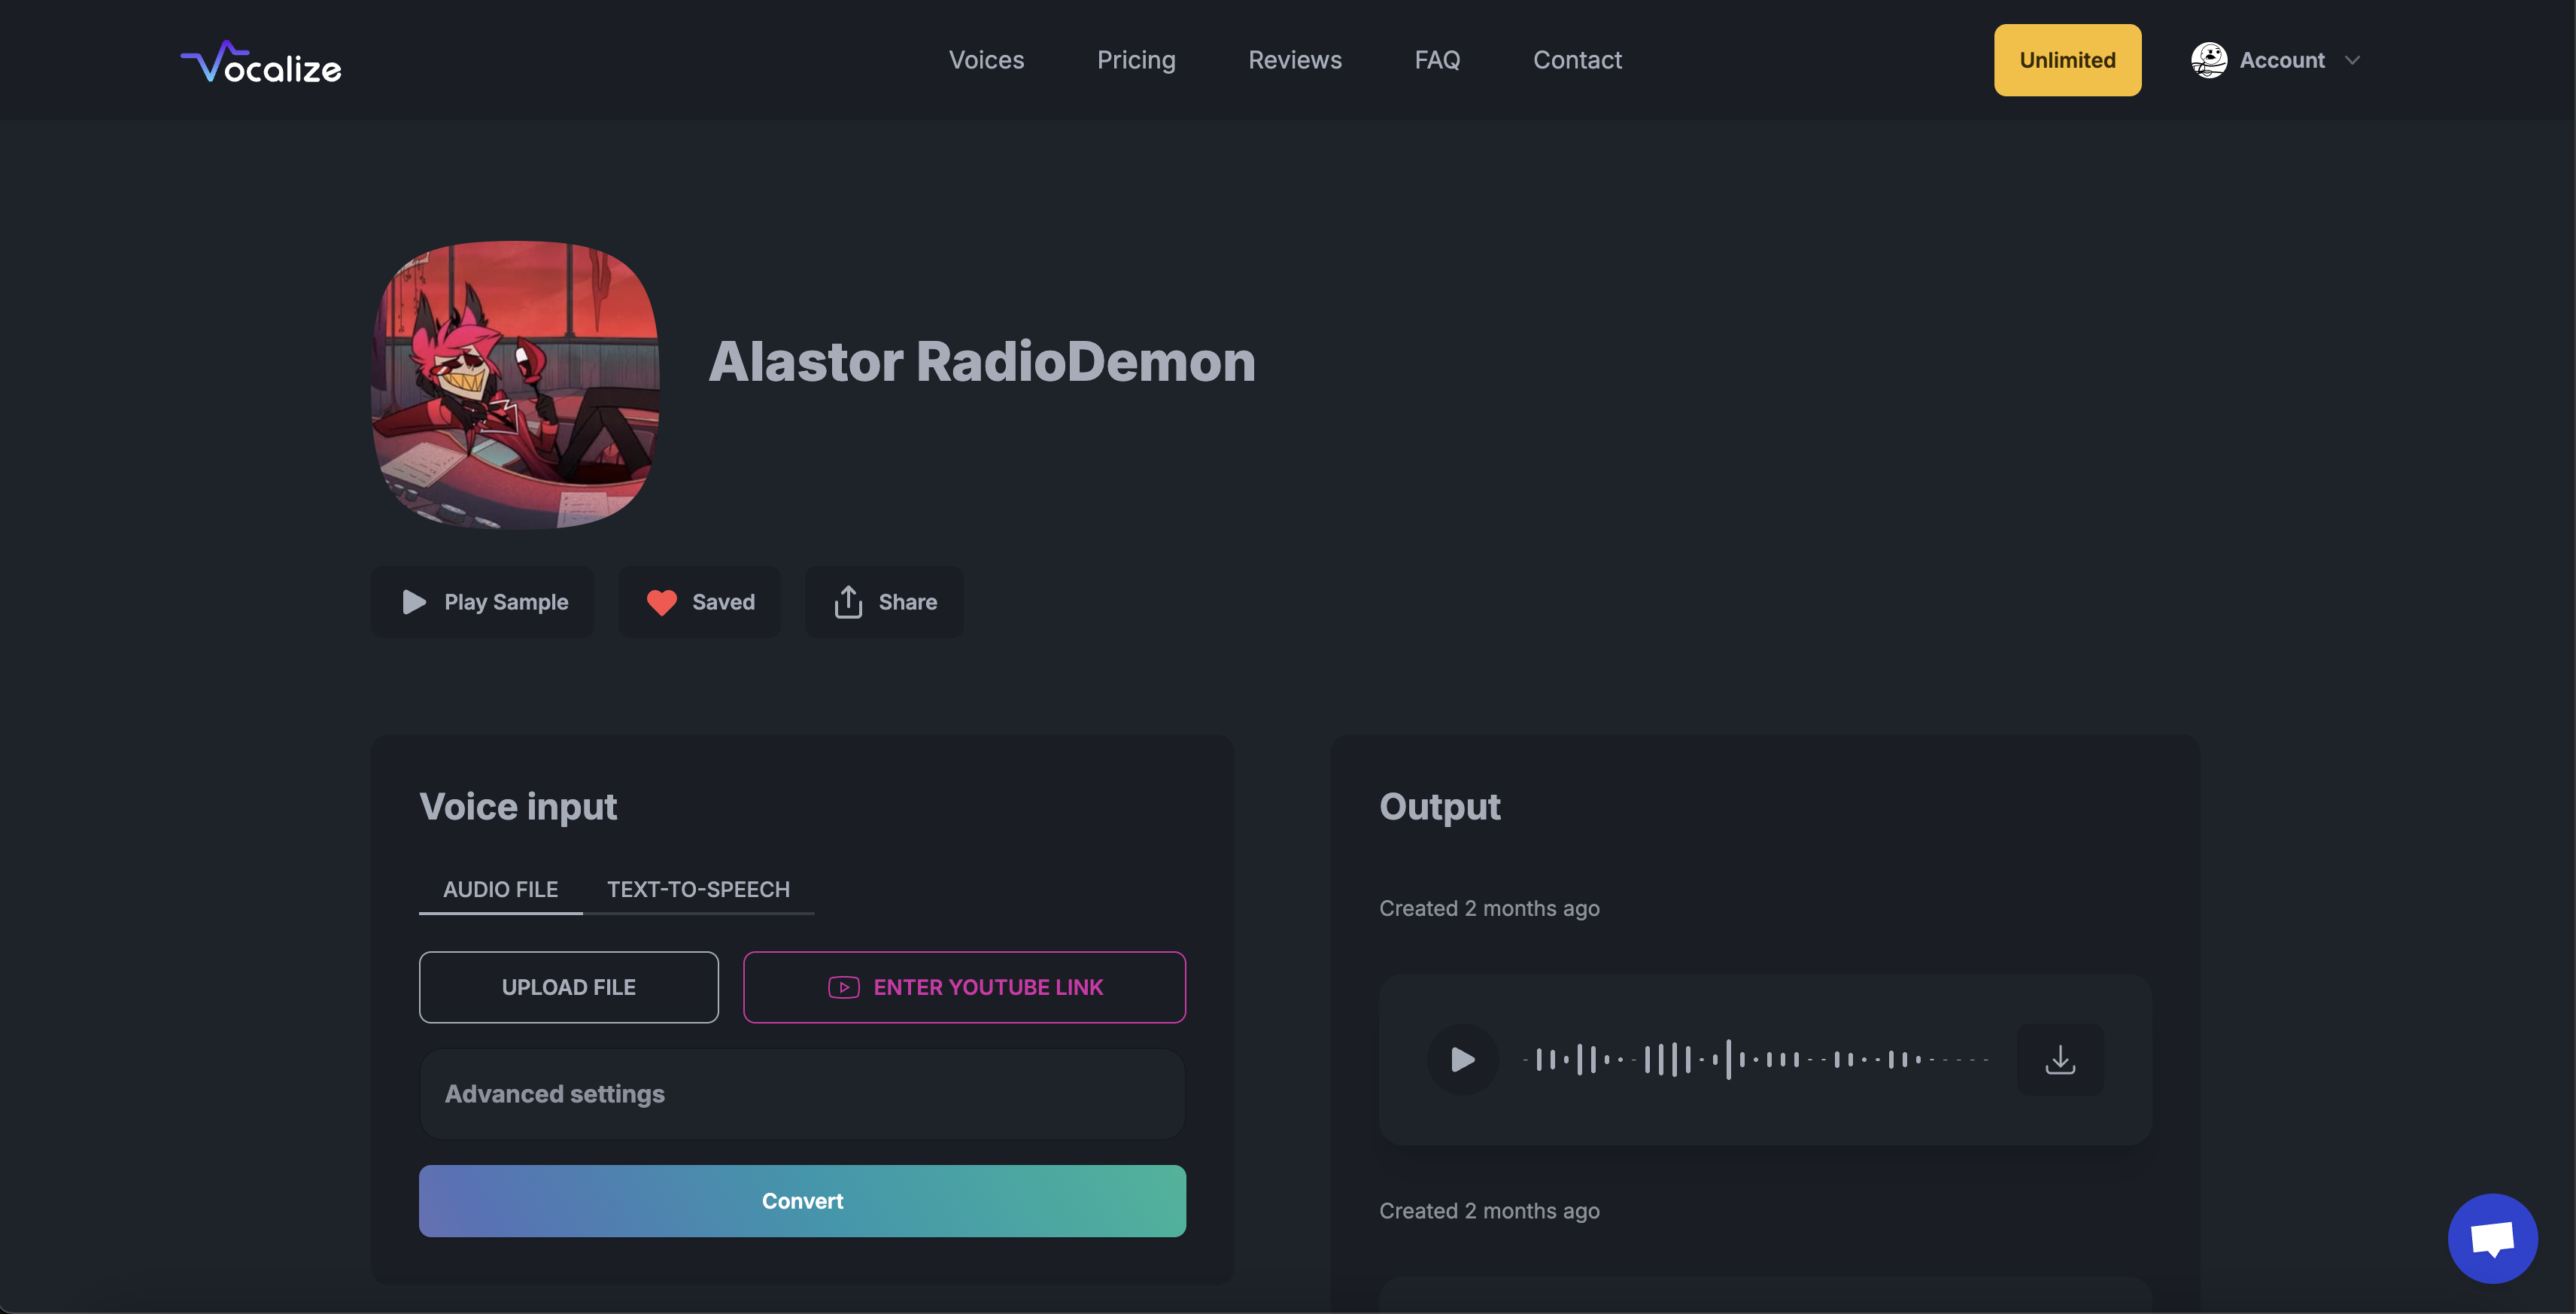The height and width of the screenshot is (1314, 2576).
Task: Seek within the output audio waveform
Action: coord(1756,1059)
